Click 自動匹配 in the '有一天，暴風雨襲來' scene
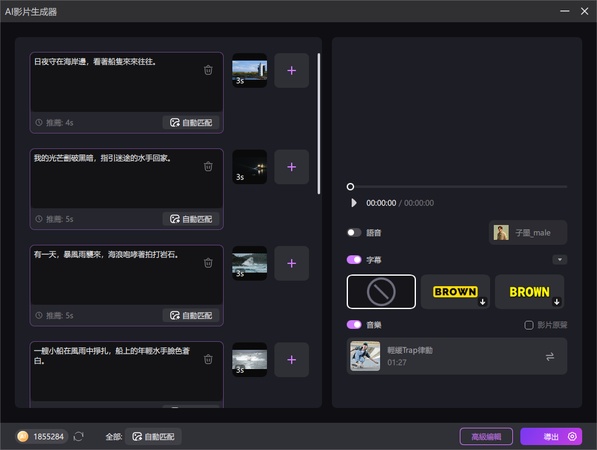 [191, 315]
